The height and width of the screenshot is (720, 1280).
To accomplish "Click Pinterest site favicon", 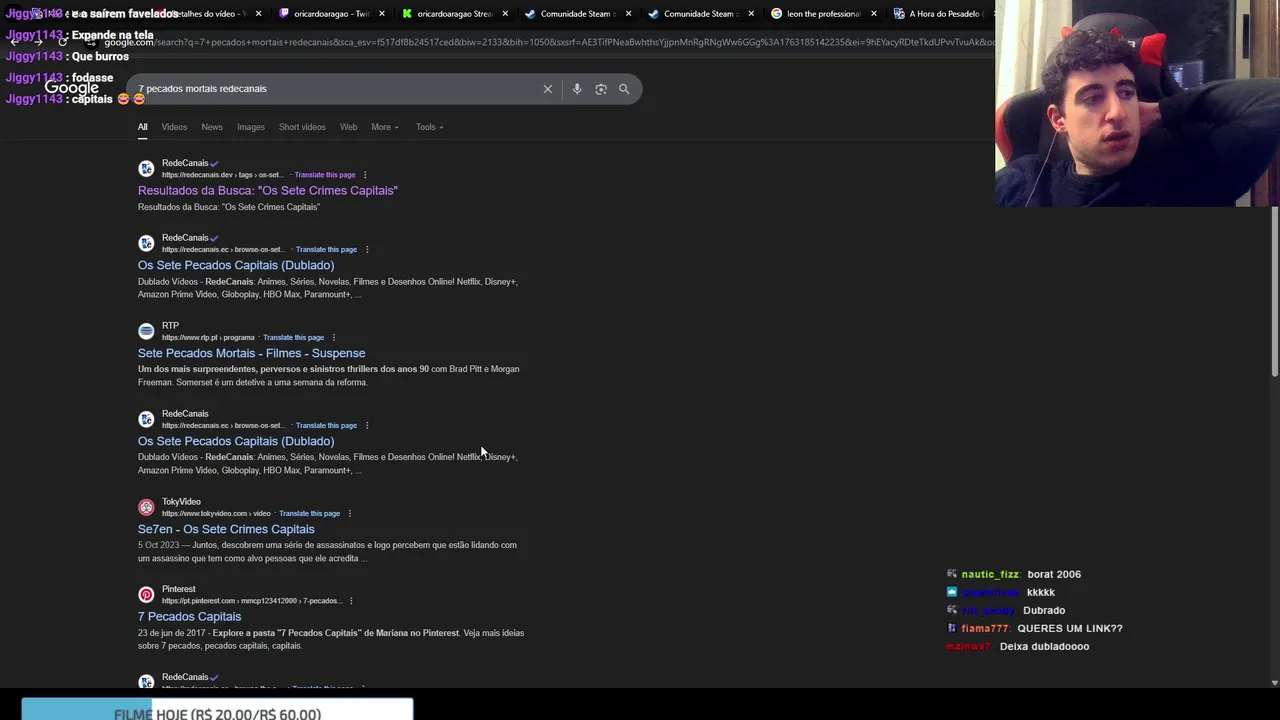I will tap(146, 595).
